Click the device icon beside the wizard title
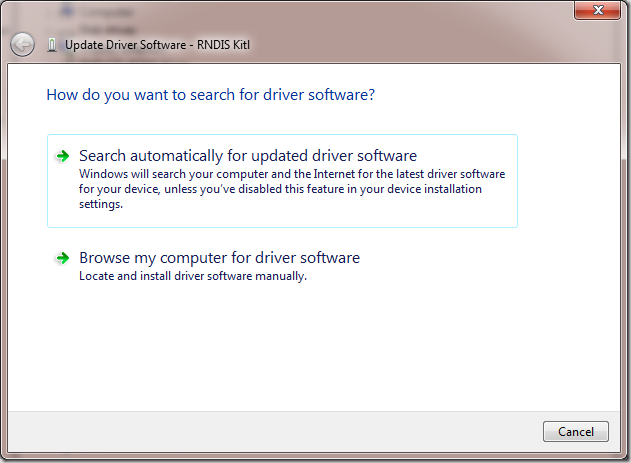Image resolution: width=631 pixels, height=463 pixels. (52, 45)
